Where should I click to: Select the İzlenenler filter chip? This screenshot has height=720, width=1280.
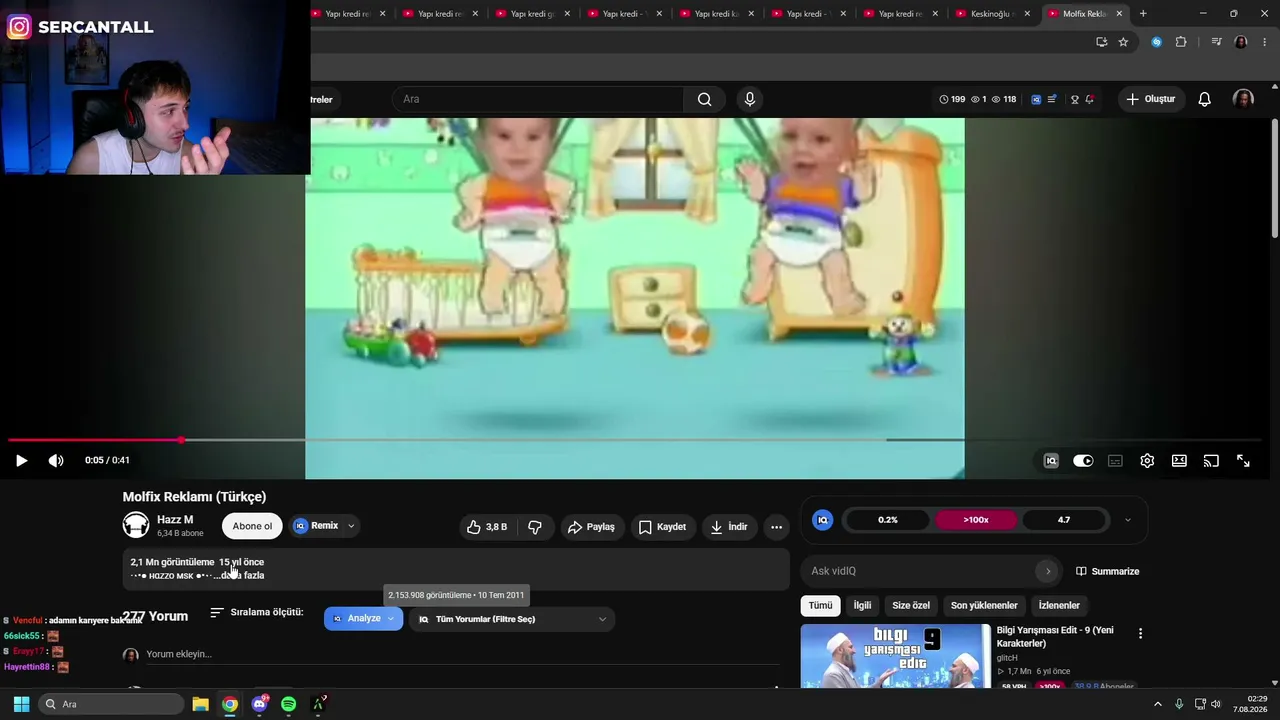1059,605
